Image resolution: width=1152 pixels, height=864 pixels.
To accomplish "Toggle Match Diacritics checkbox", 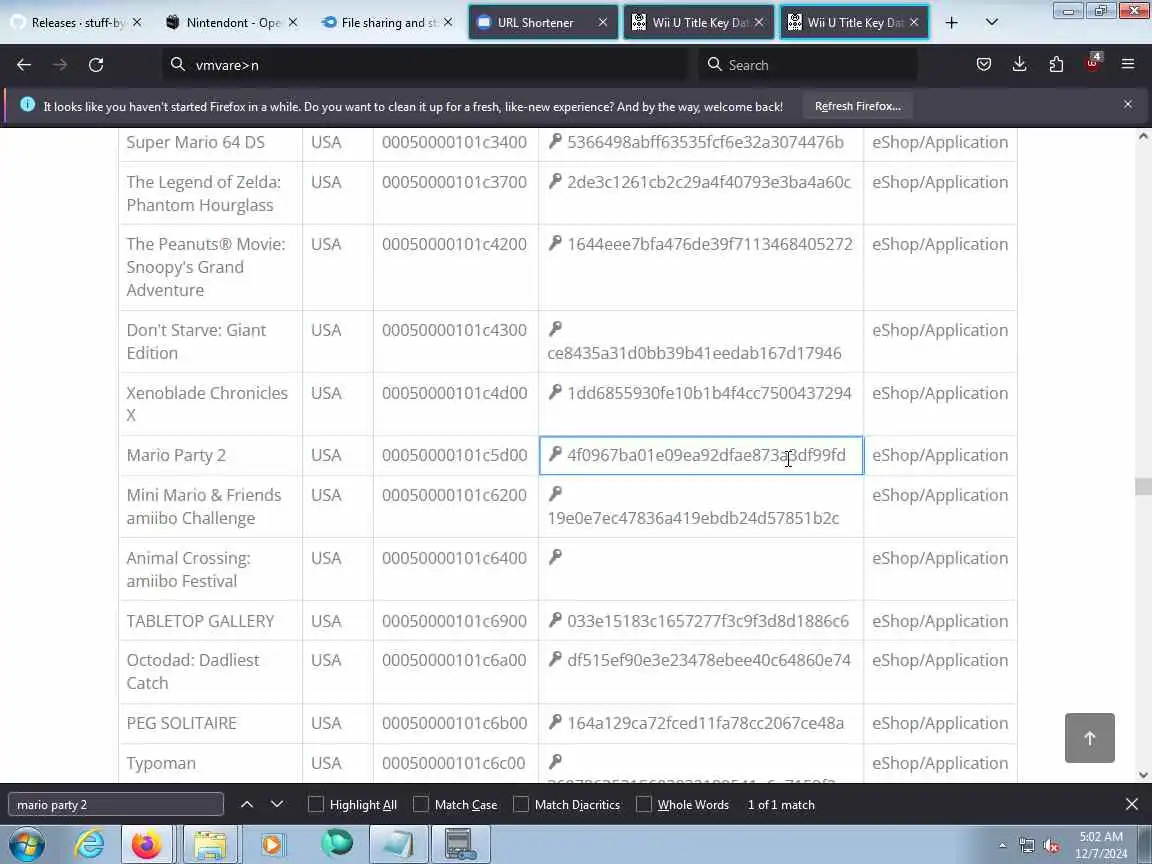I will pyautogui.click(x=521, y=804).
